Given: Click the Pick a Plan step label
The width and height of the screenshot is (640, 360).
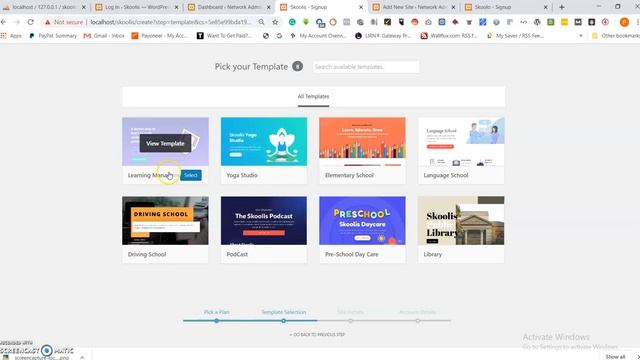Looking at the screenshot, I should pos(216,312).
